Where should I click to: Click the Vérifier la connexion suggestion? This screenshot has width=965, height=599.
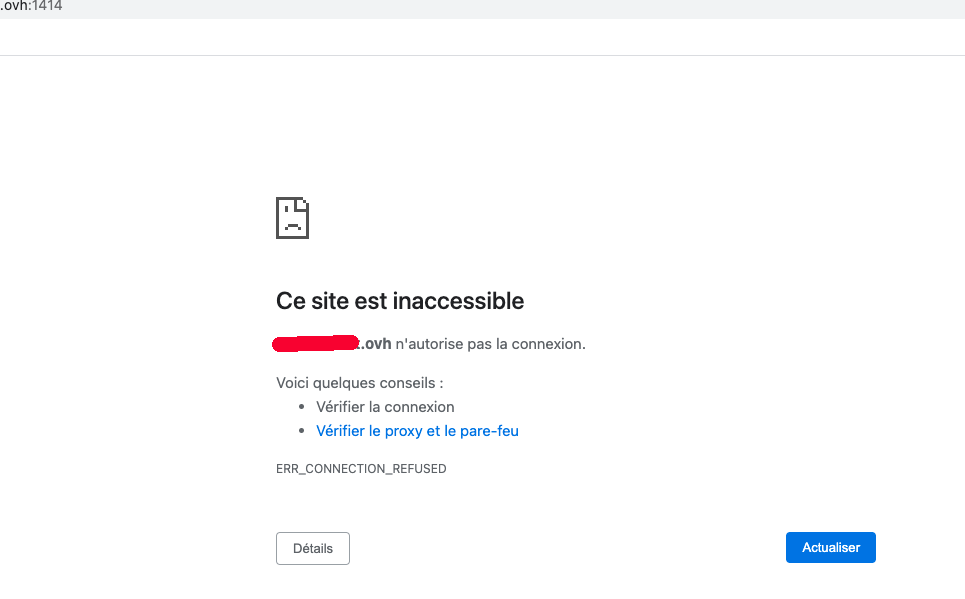pos(385,407)
